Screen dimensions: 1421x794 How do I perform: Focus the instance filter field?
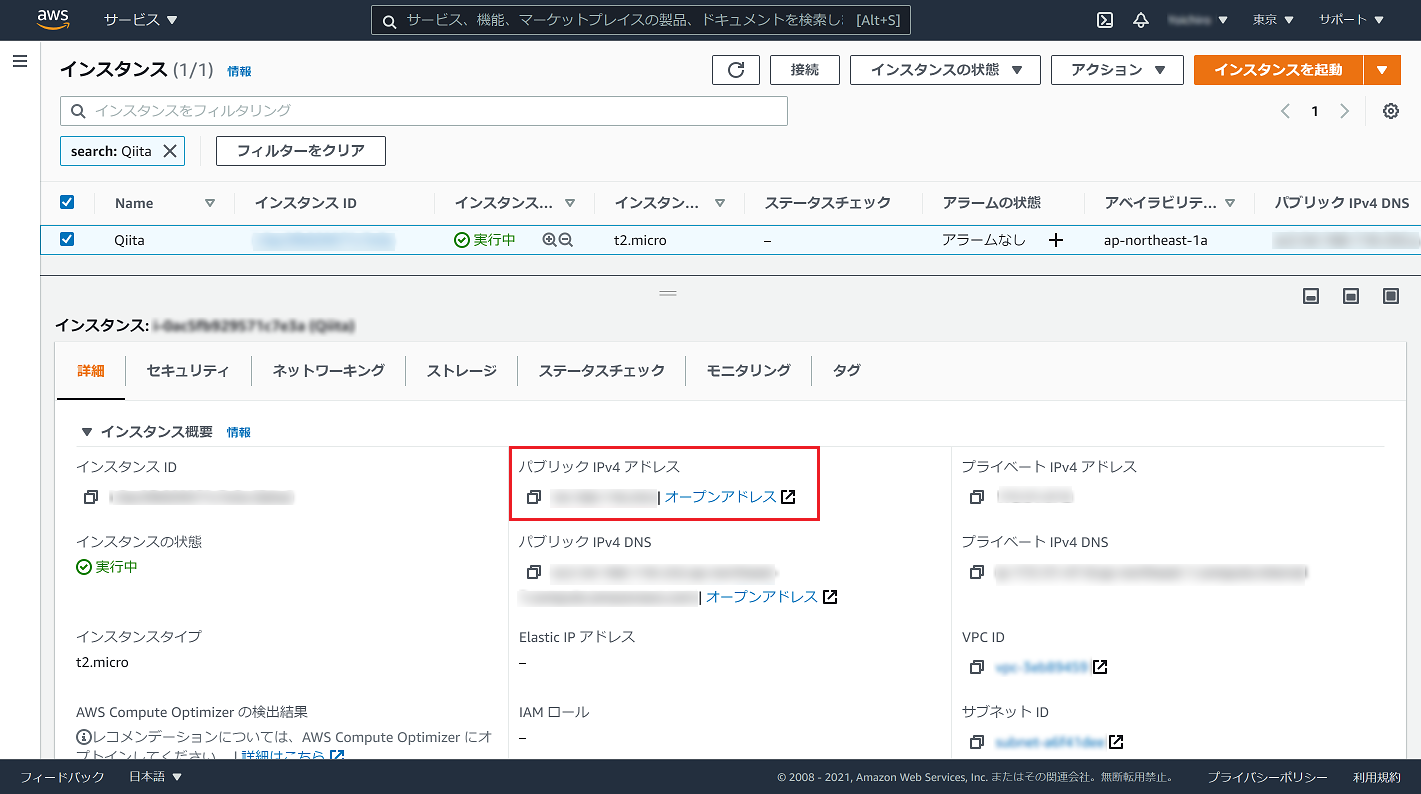[424, 111]
